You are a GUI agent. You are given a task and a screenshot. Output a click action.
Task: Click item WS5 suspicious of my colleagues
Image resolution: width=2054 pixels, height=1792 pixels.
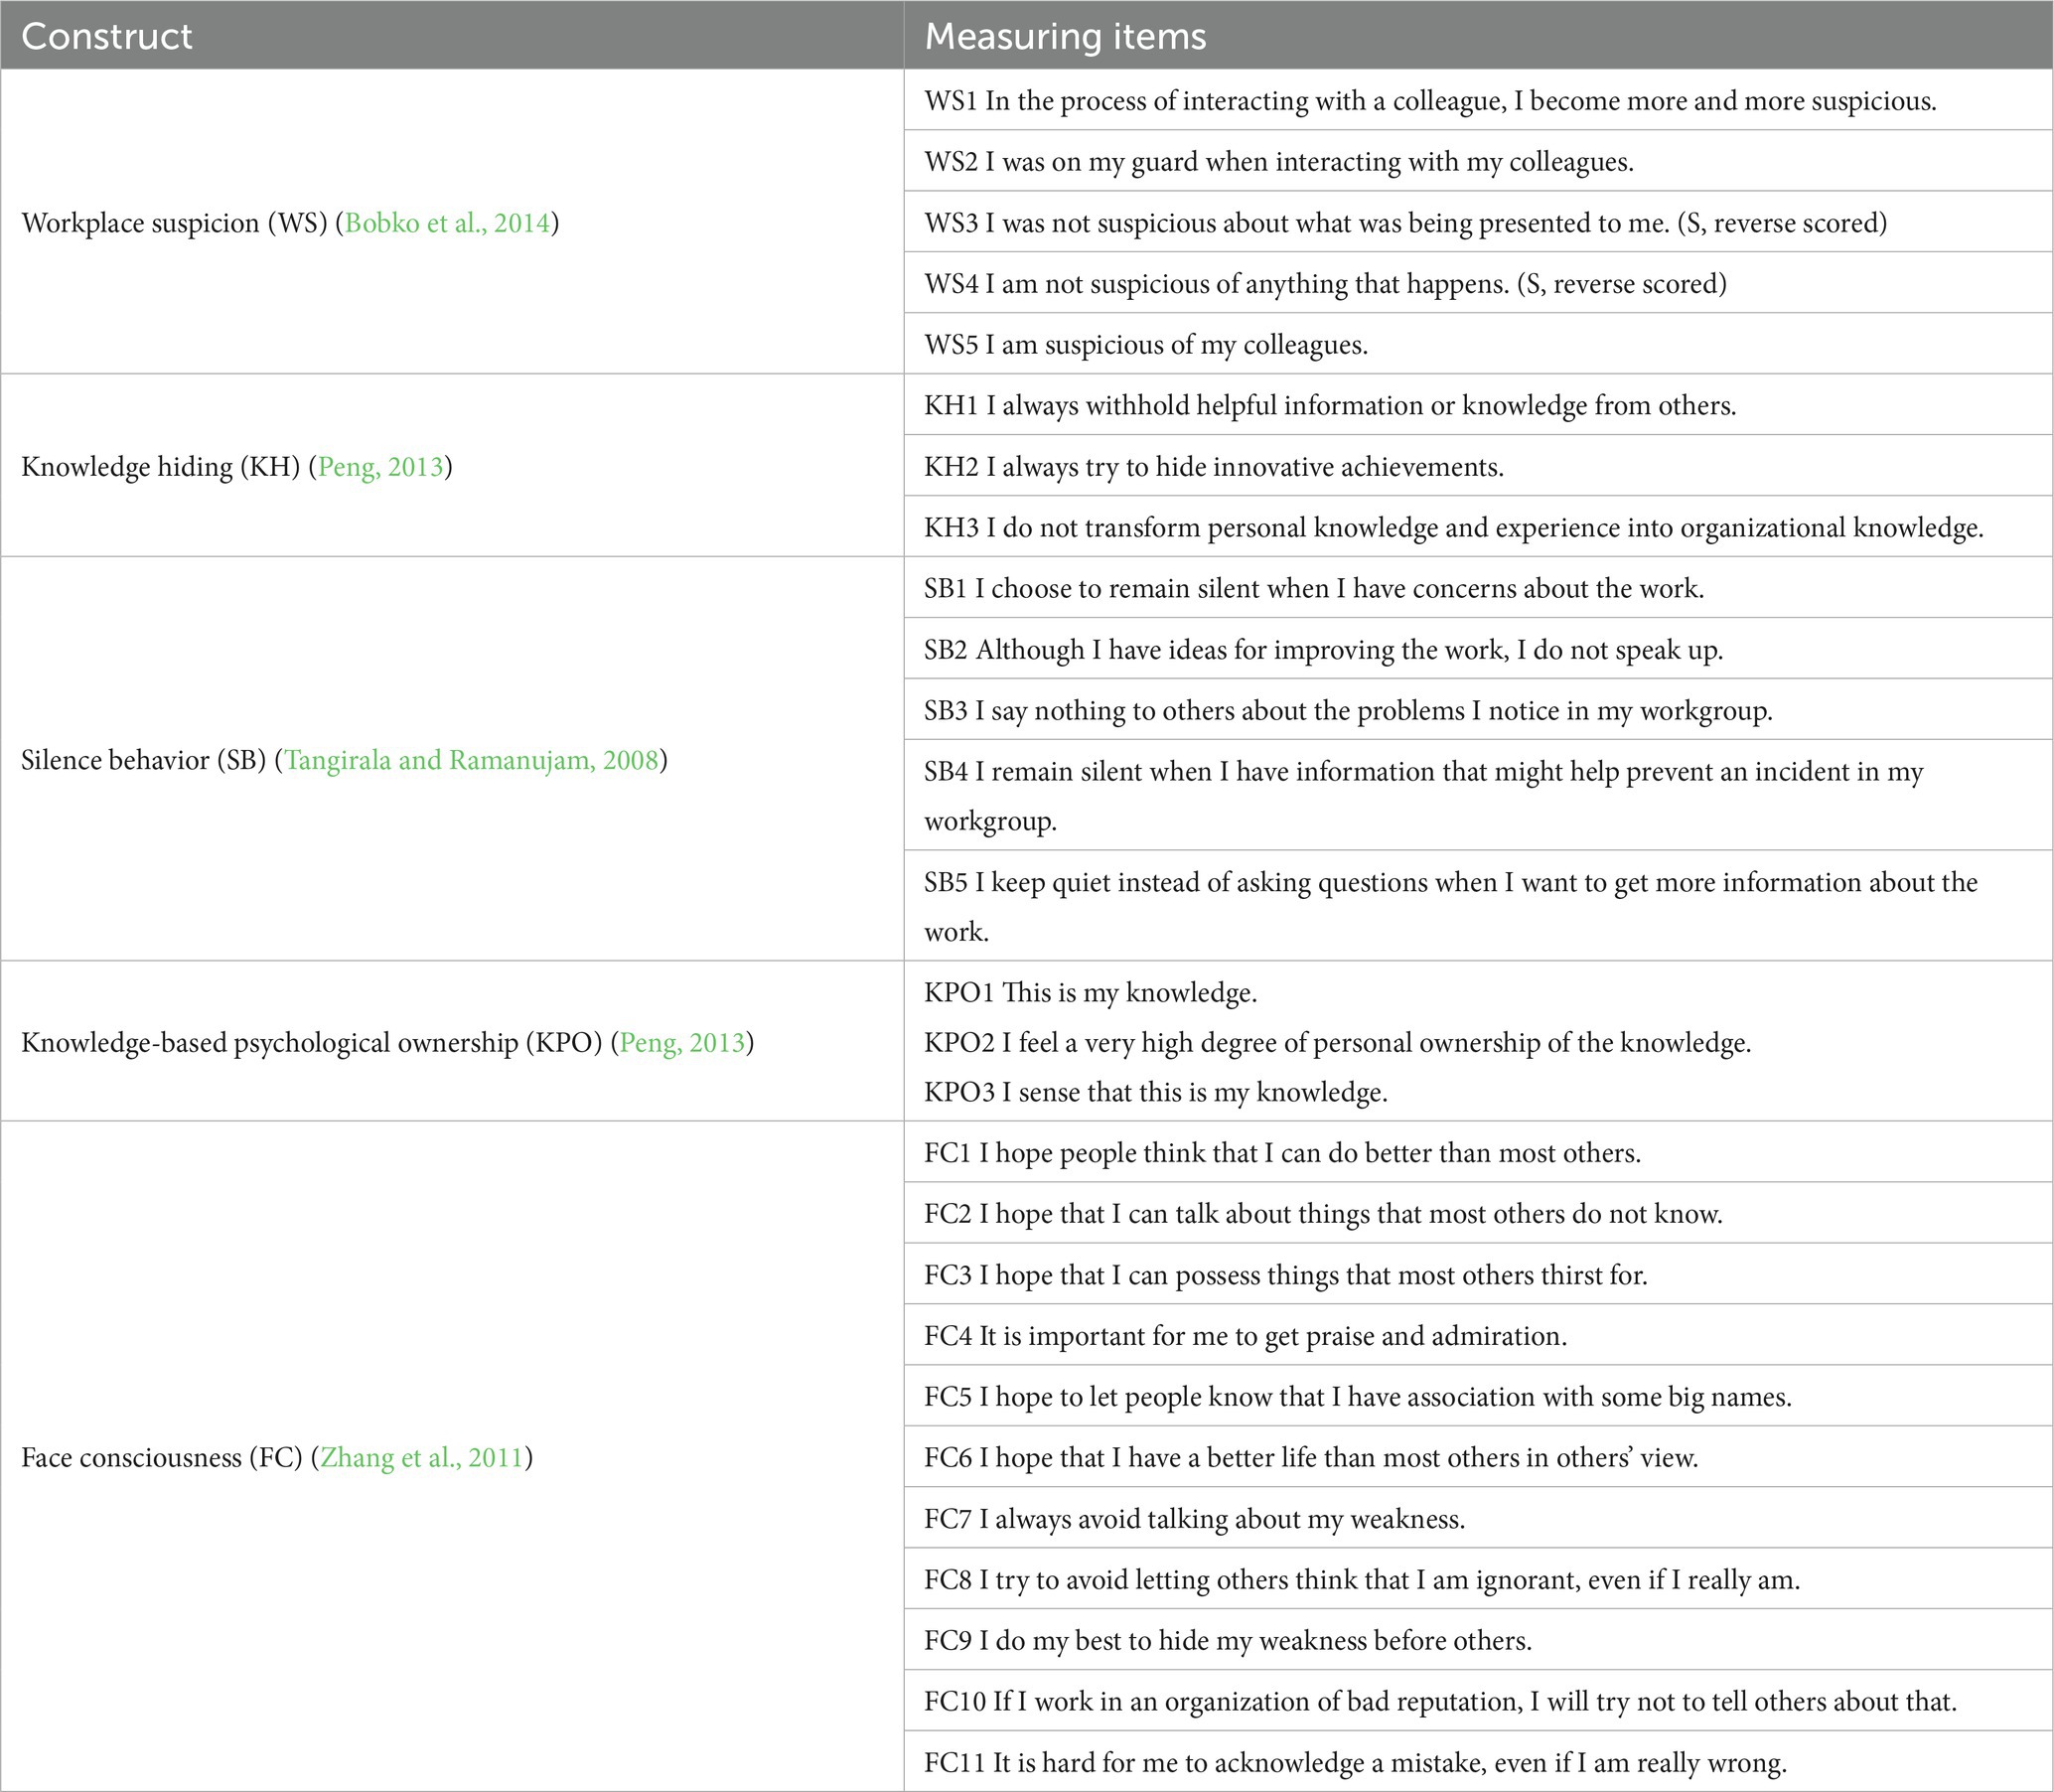(x=1146, y=344)
